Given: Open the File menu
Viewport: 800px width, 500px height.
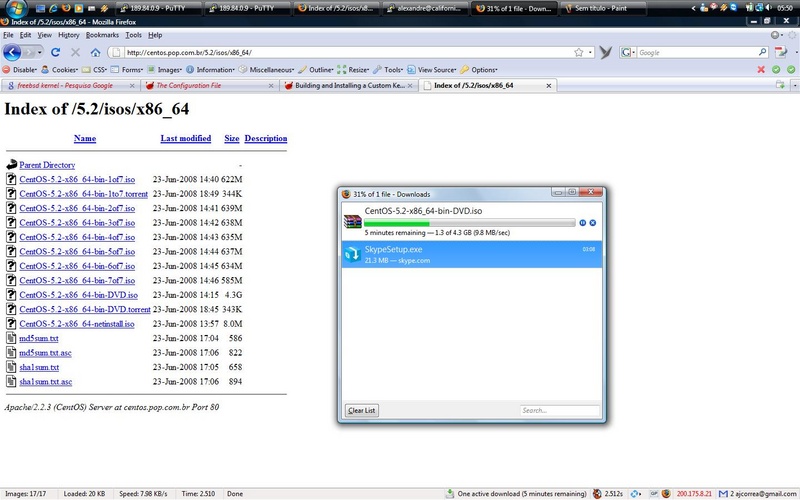Looking at the screenshot, I should coord(8,35).
